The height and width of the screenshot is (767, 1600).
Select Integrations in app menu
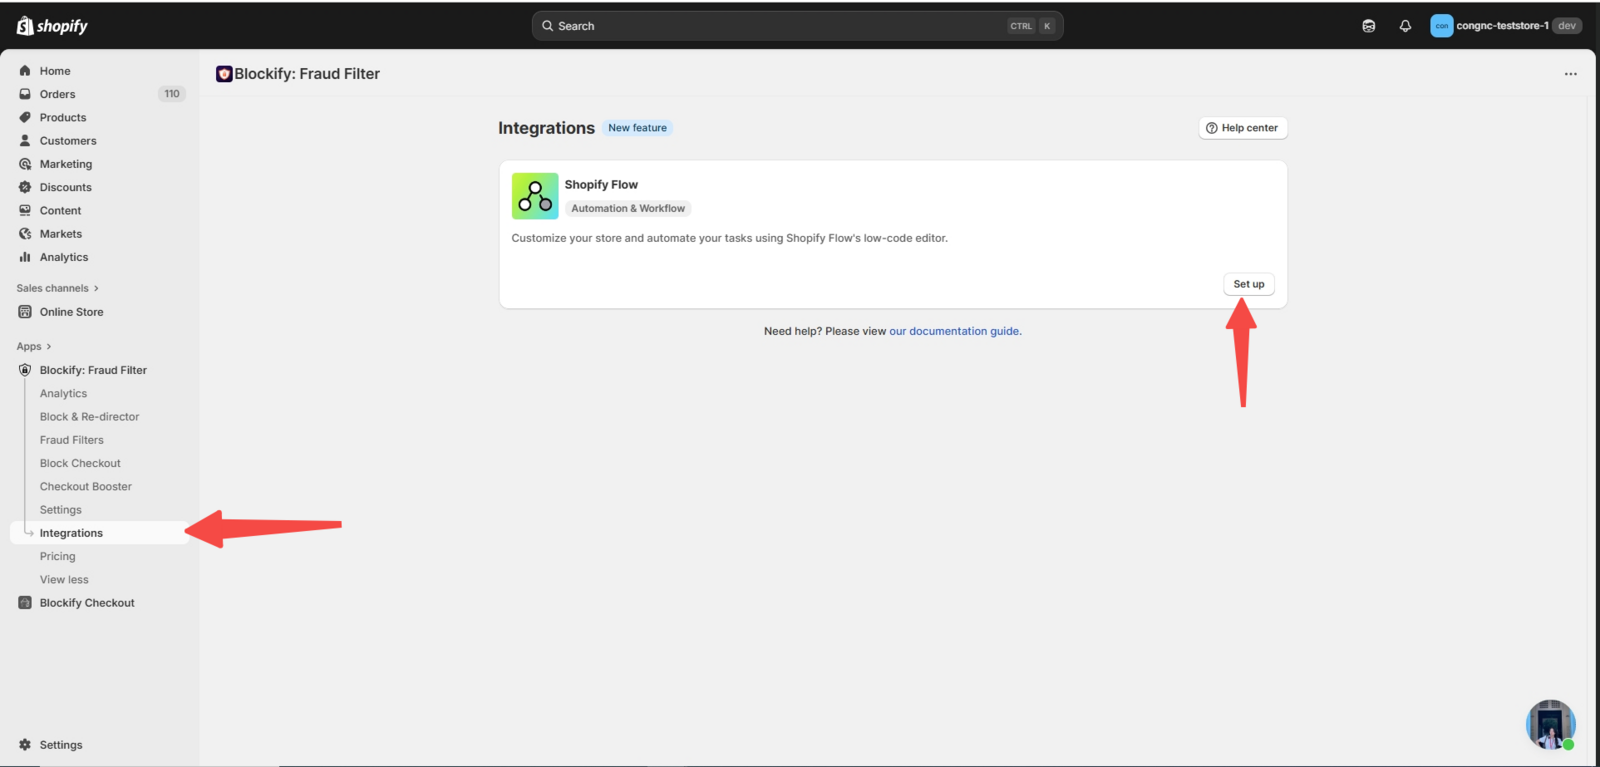(x=99, y=533)
